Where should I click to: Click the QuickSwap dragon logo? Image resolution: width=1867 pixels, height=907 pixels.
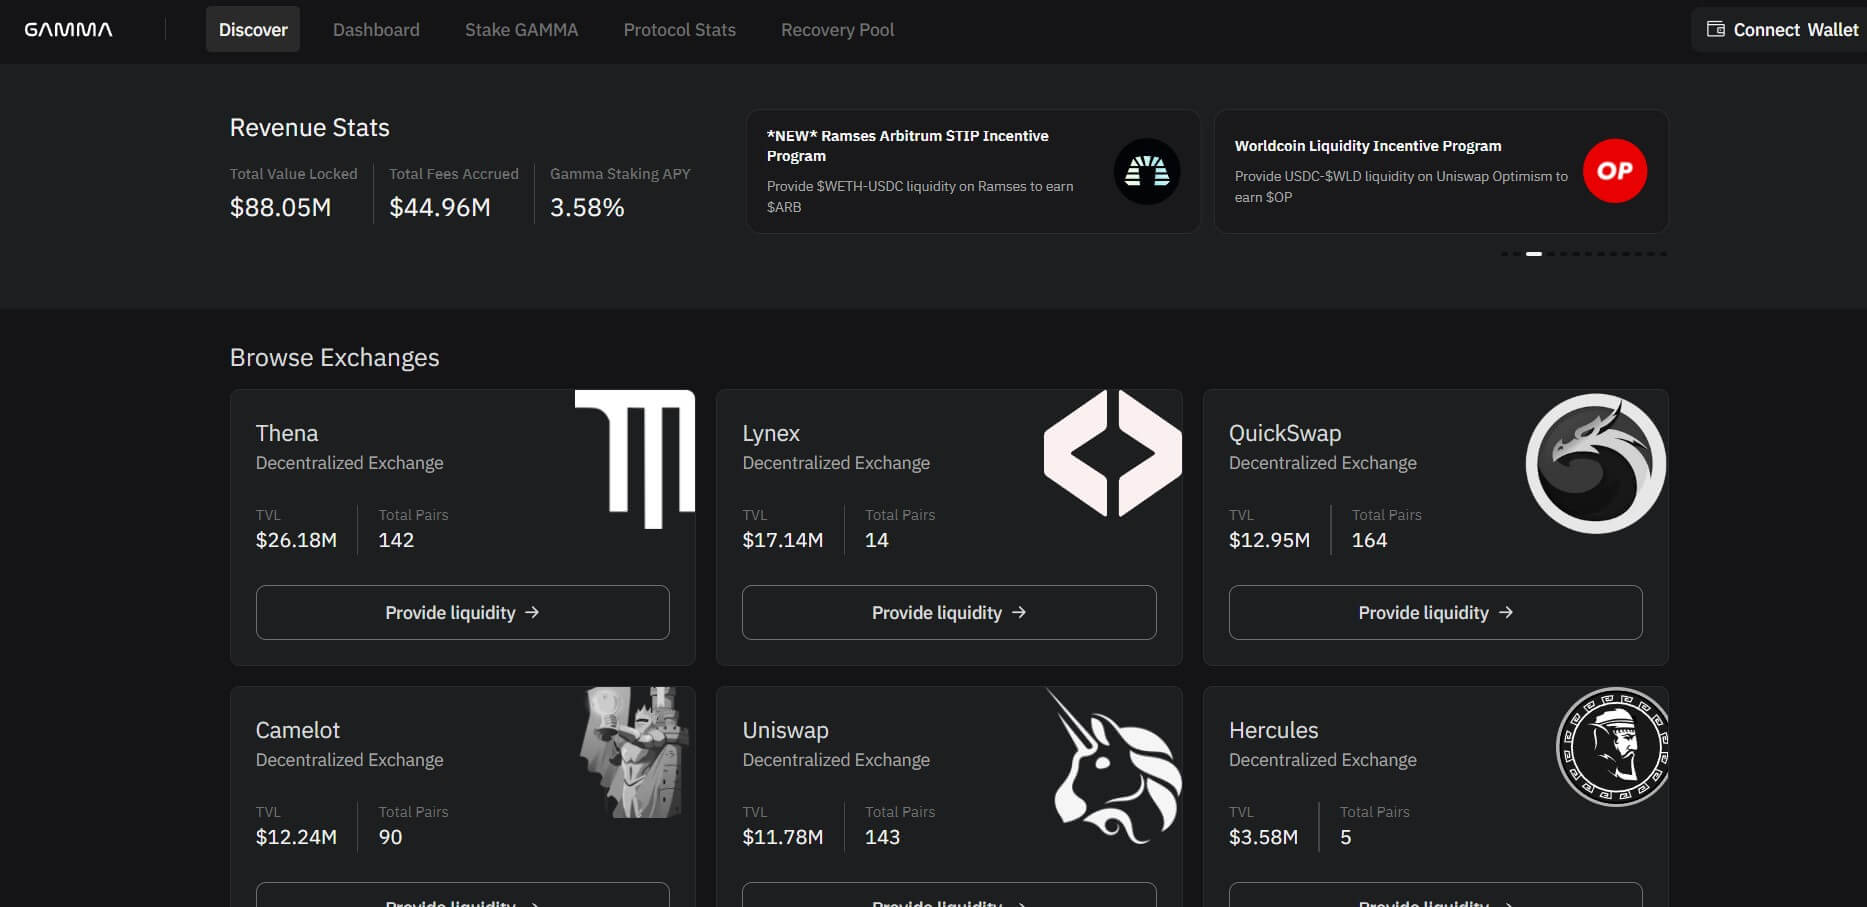coord(1596,463)
